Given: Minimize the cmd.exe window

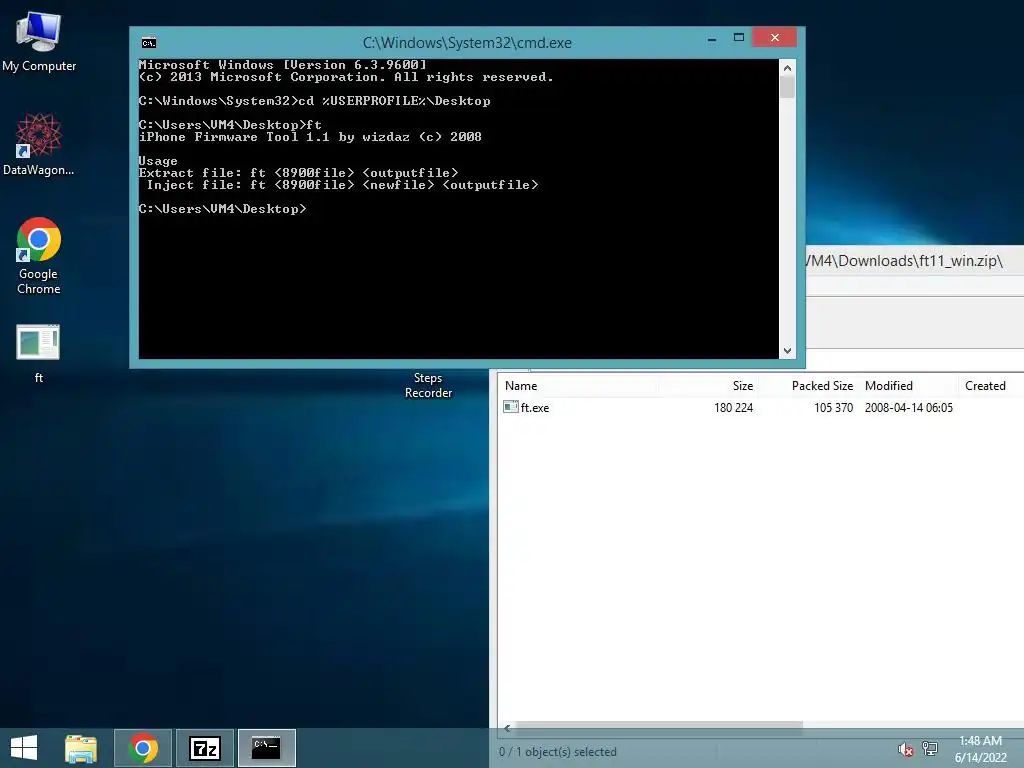Looking at the screenshot, I should coord(712,39).
